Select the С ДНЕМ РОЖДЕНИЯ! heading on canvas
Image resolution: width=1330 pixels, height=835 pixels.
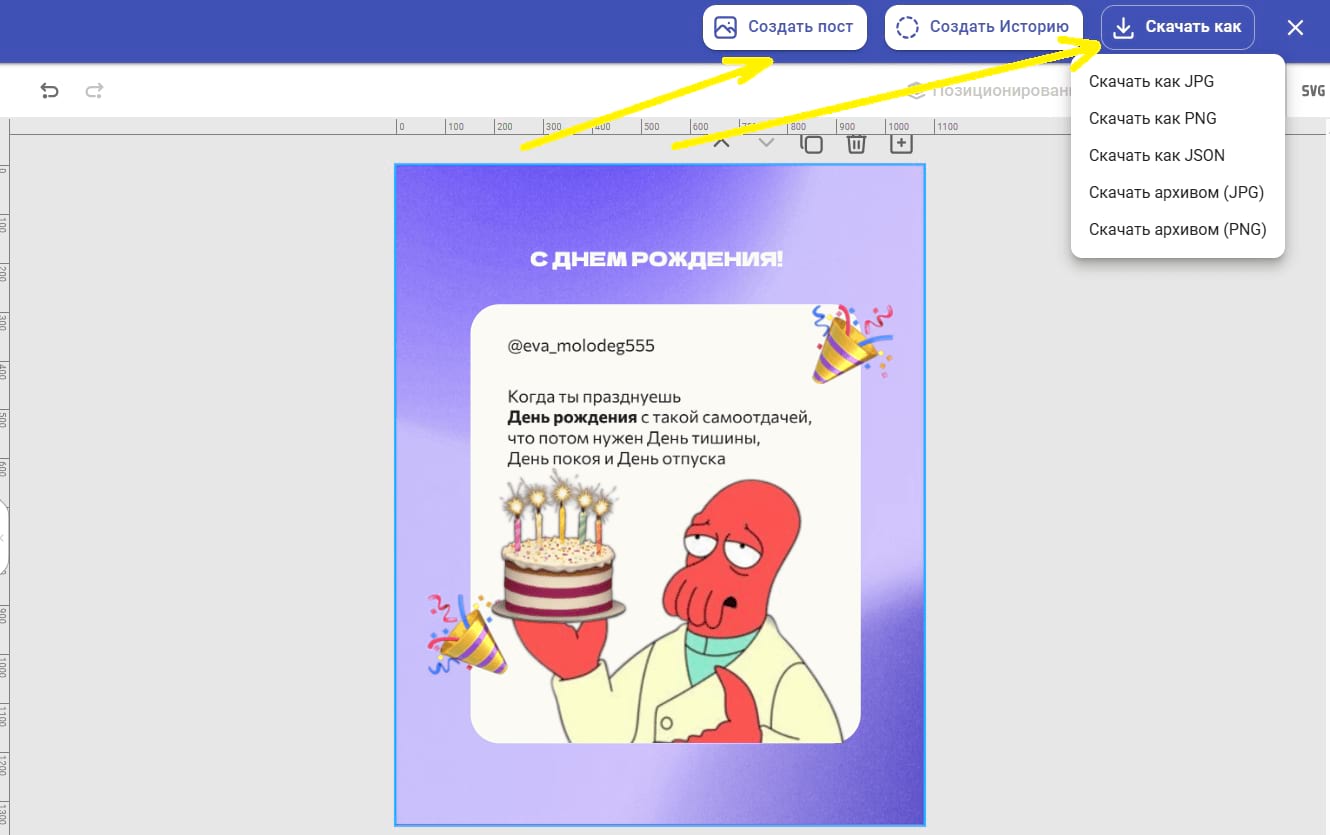[656, 260]
